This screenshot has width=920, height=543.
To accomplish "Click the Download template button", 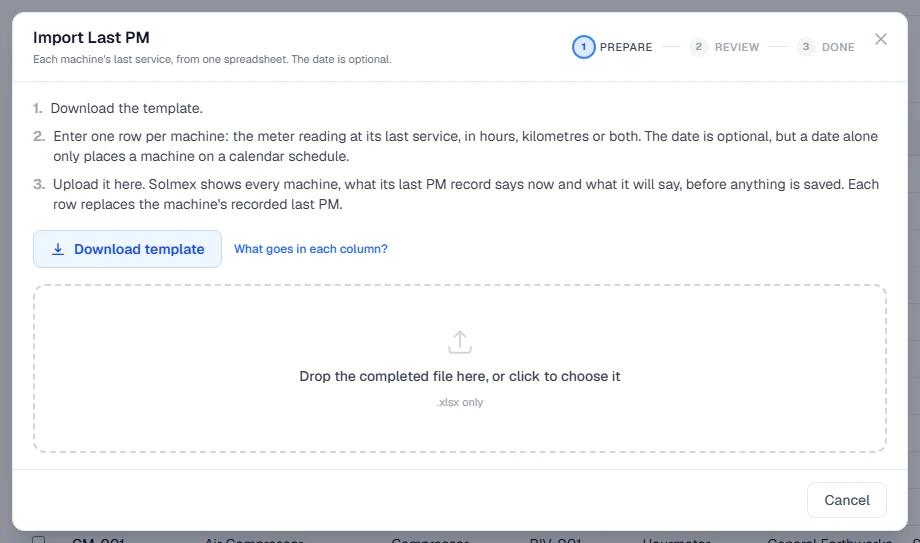I will coord(127,249).
